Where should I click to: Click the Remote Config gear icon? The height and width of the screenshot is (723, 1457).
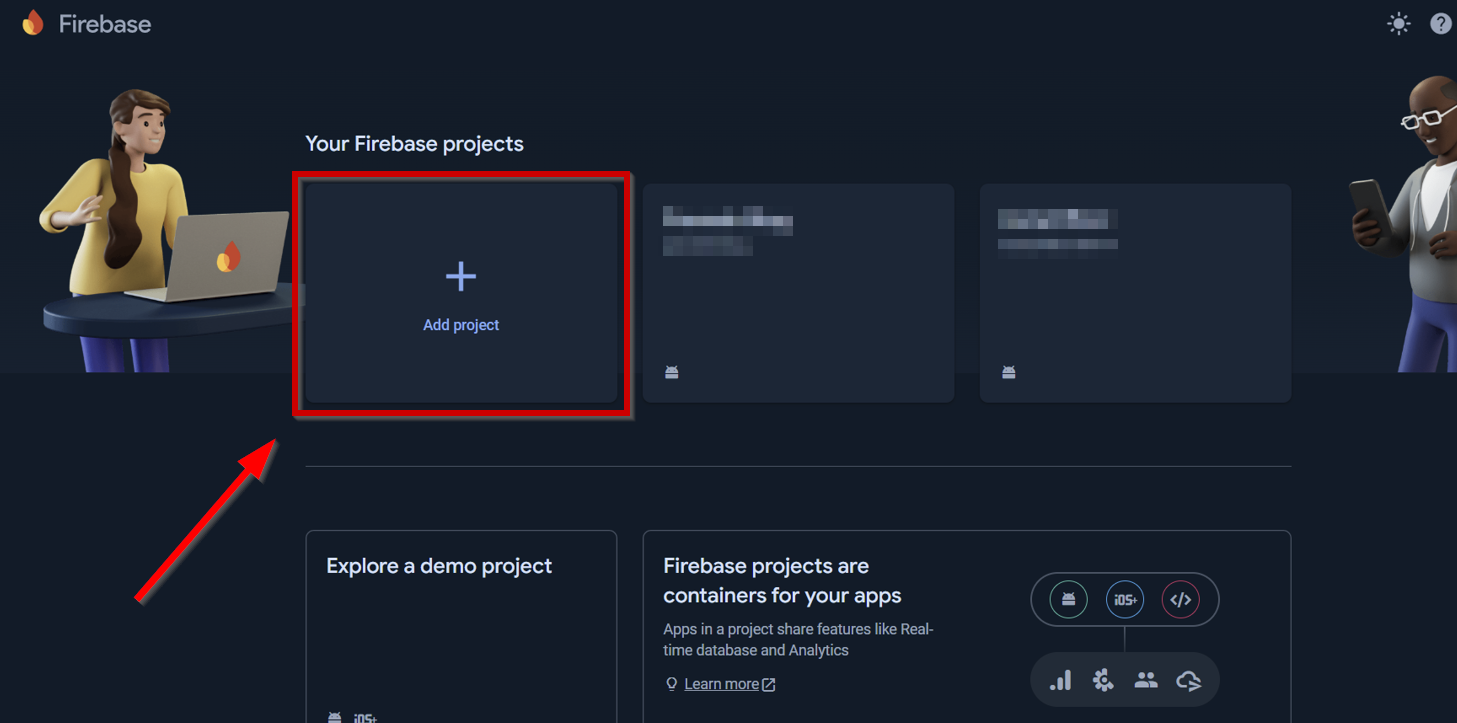(x=1102, y=680)
